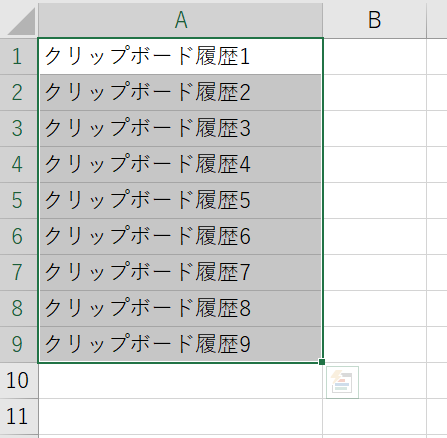The image size is (447, 438).
Task: Click cell containing クリップボード履歴2
Action: (181, 92)
